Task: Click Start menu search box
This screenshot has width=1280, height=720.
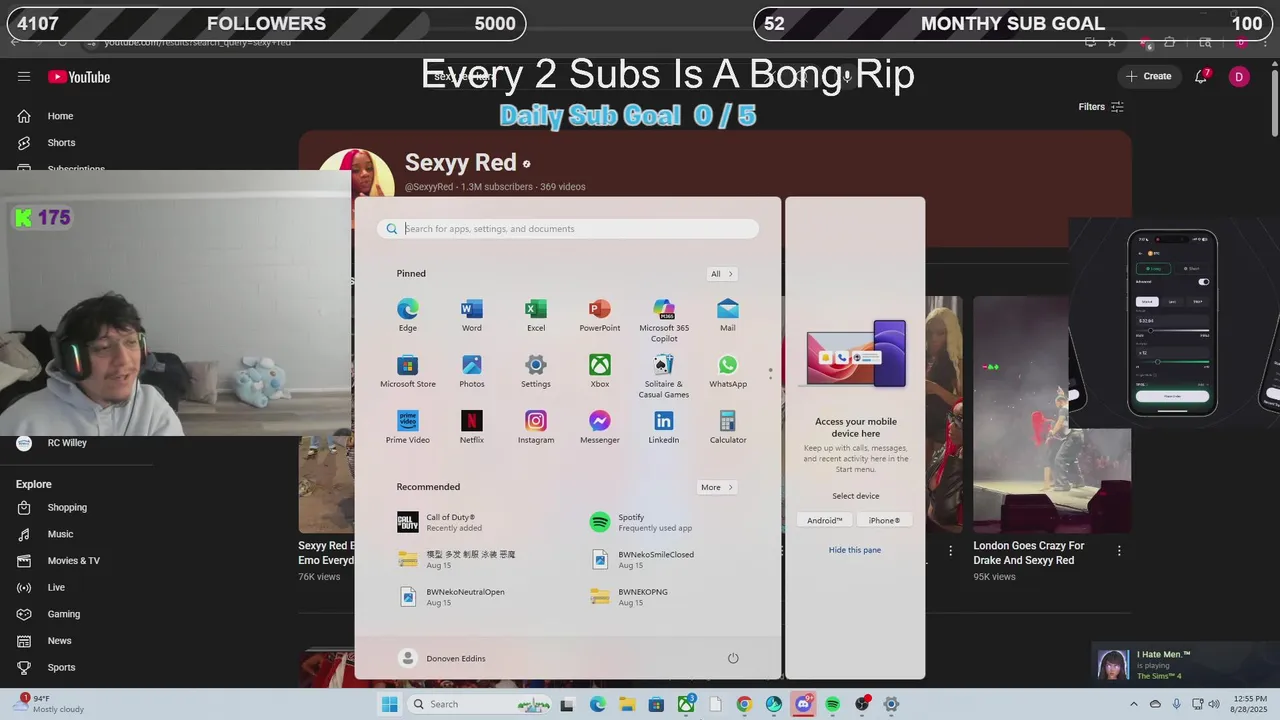Action: tap(568, 229)
